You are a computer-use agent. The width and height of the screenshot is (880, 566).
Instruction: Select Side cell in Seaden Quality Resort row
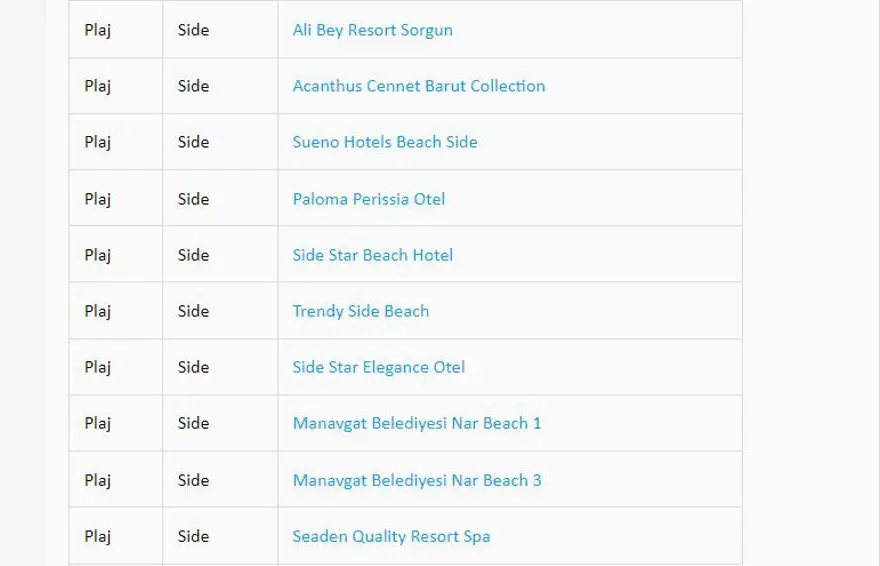(193, 536)
